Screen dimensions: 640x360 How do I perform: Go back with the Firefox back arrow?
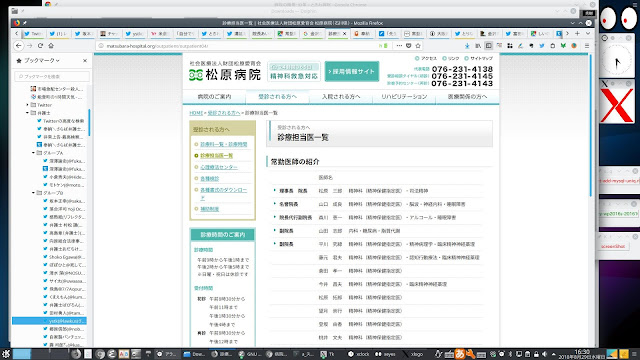[x=19, y=46]
